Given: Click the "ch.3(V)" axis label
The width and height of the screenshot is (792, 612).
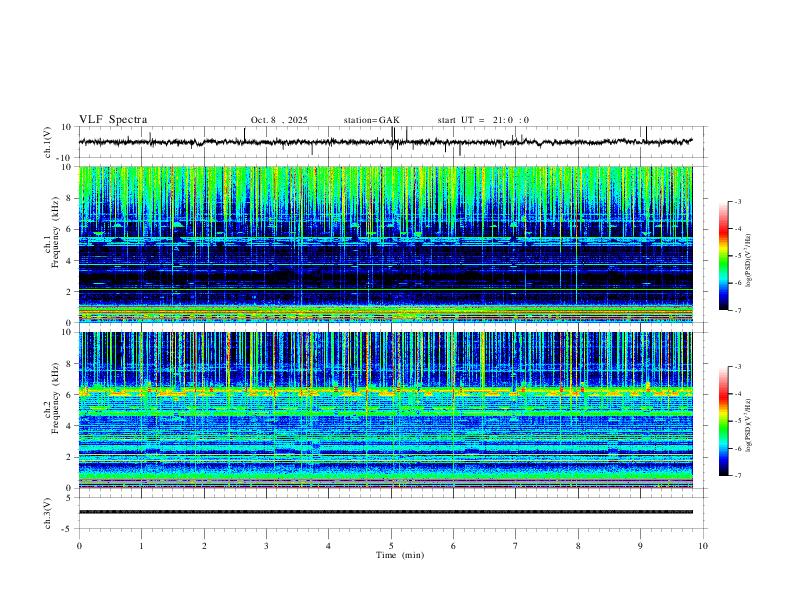Looking at the screenshot, I should 48,514.
